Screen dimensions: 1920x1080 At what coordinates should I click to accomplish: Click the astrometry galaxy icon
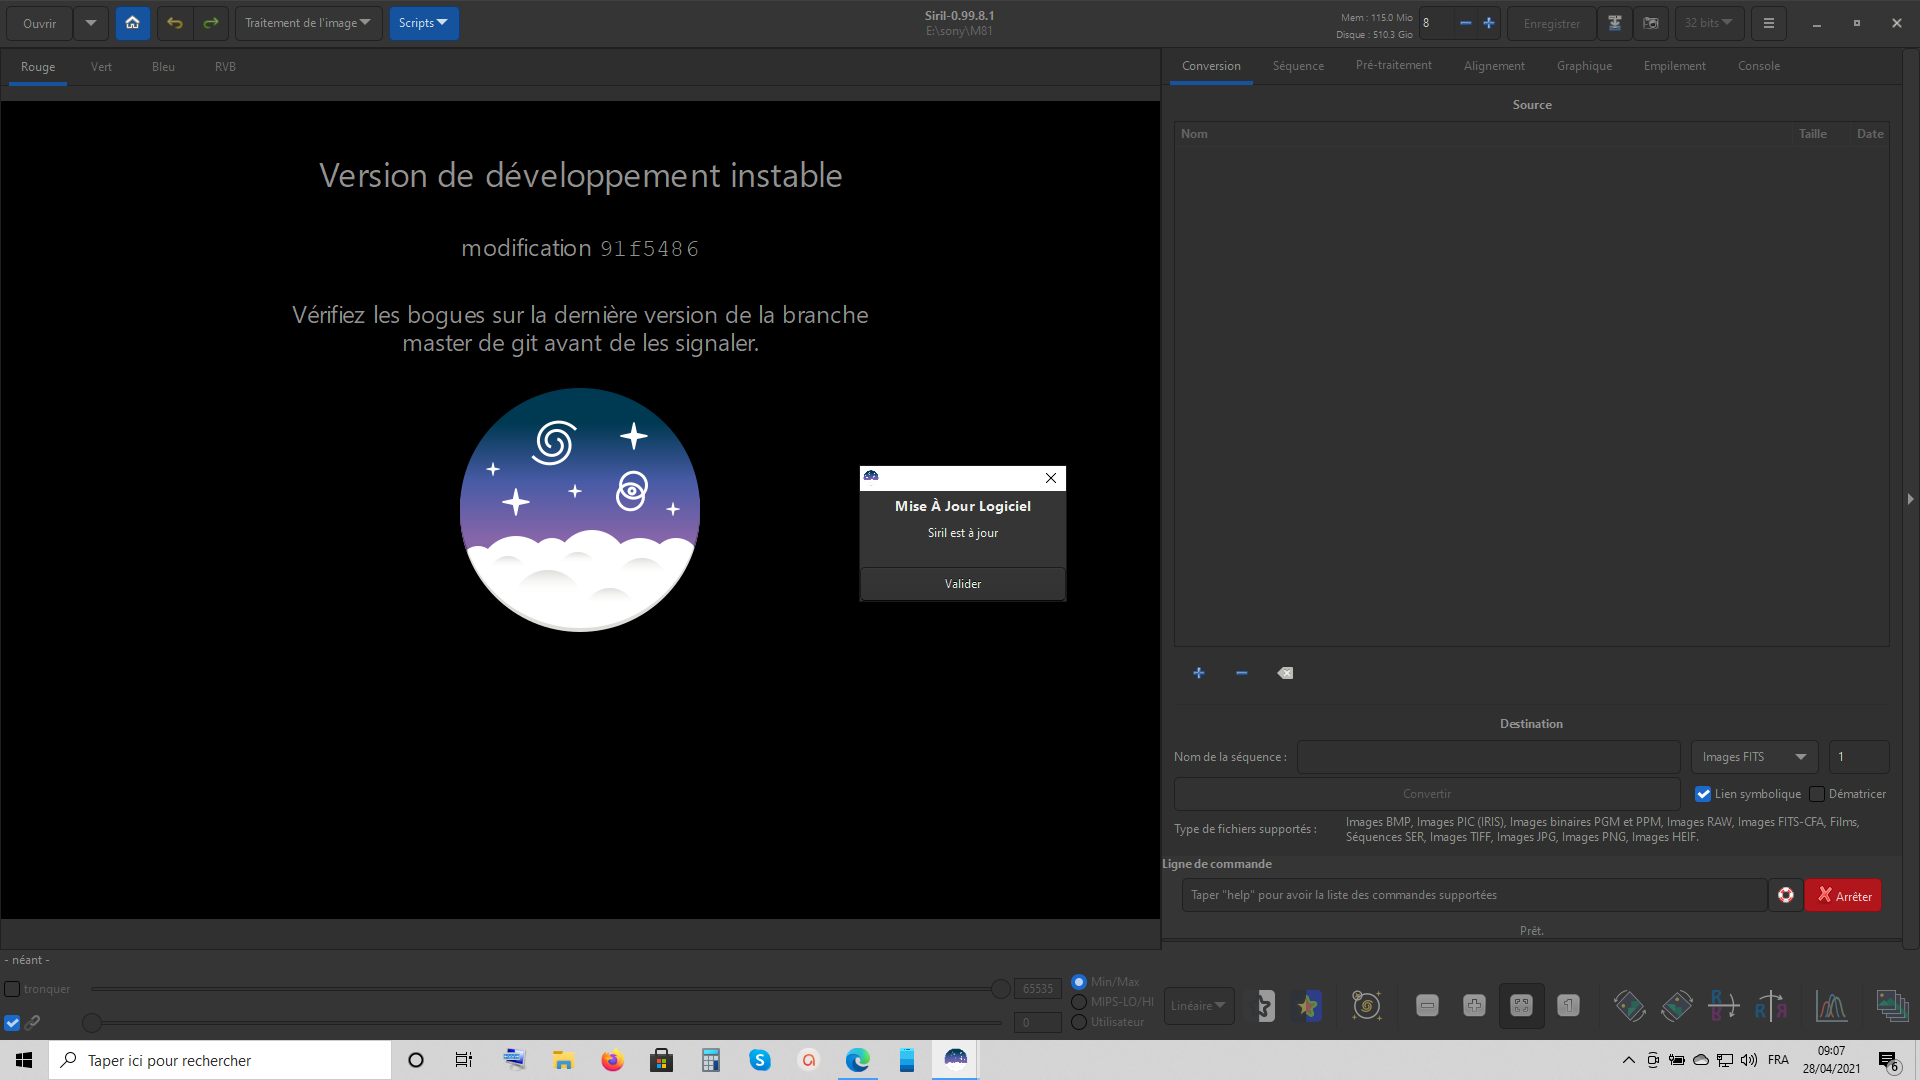1366,1006
